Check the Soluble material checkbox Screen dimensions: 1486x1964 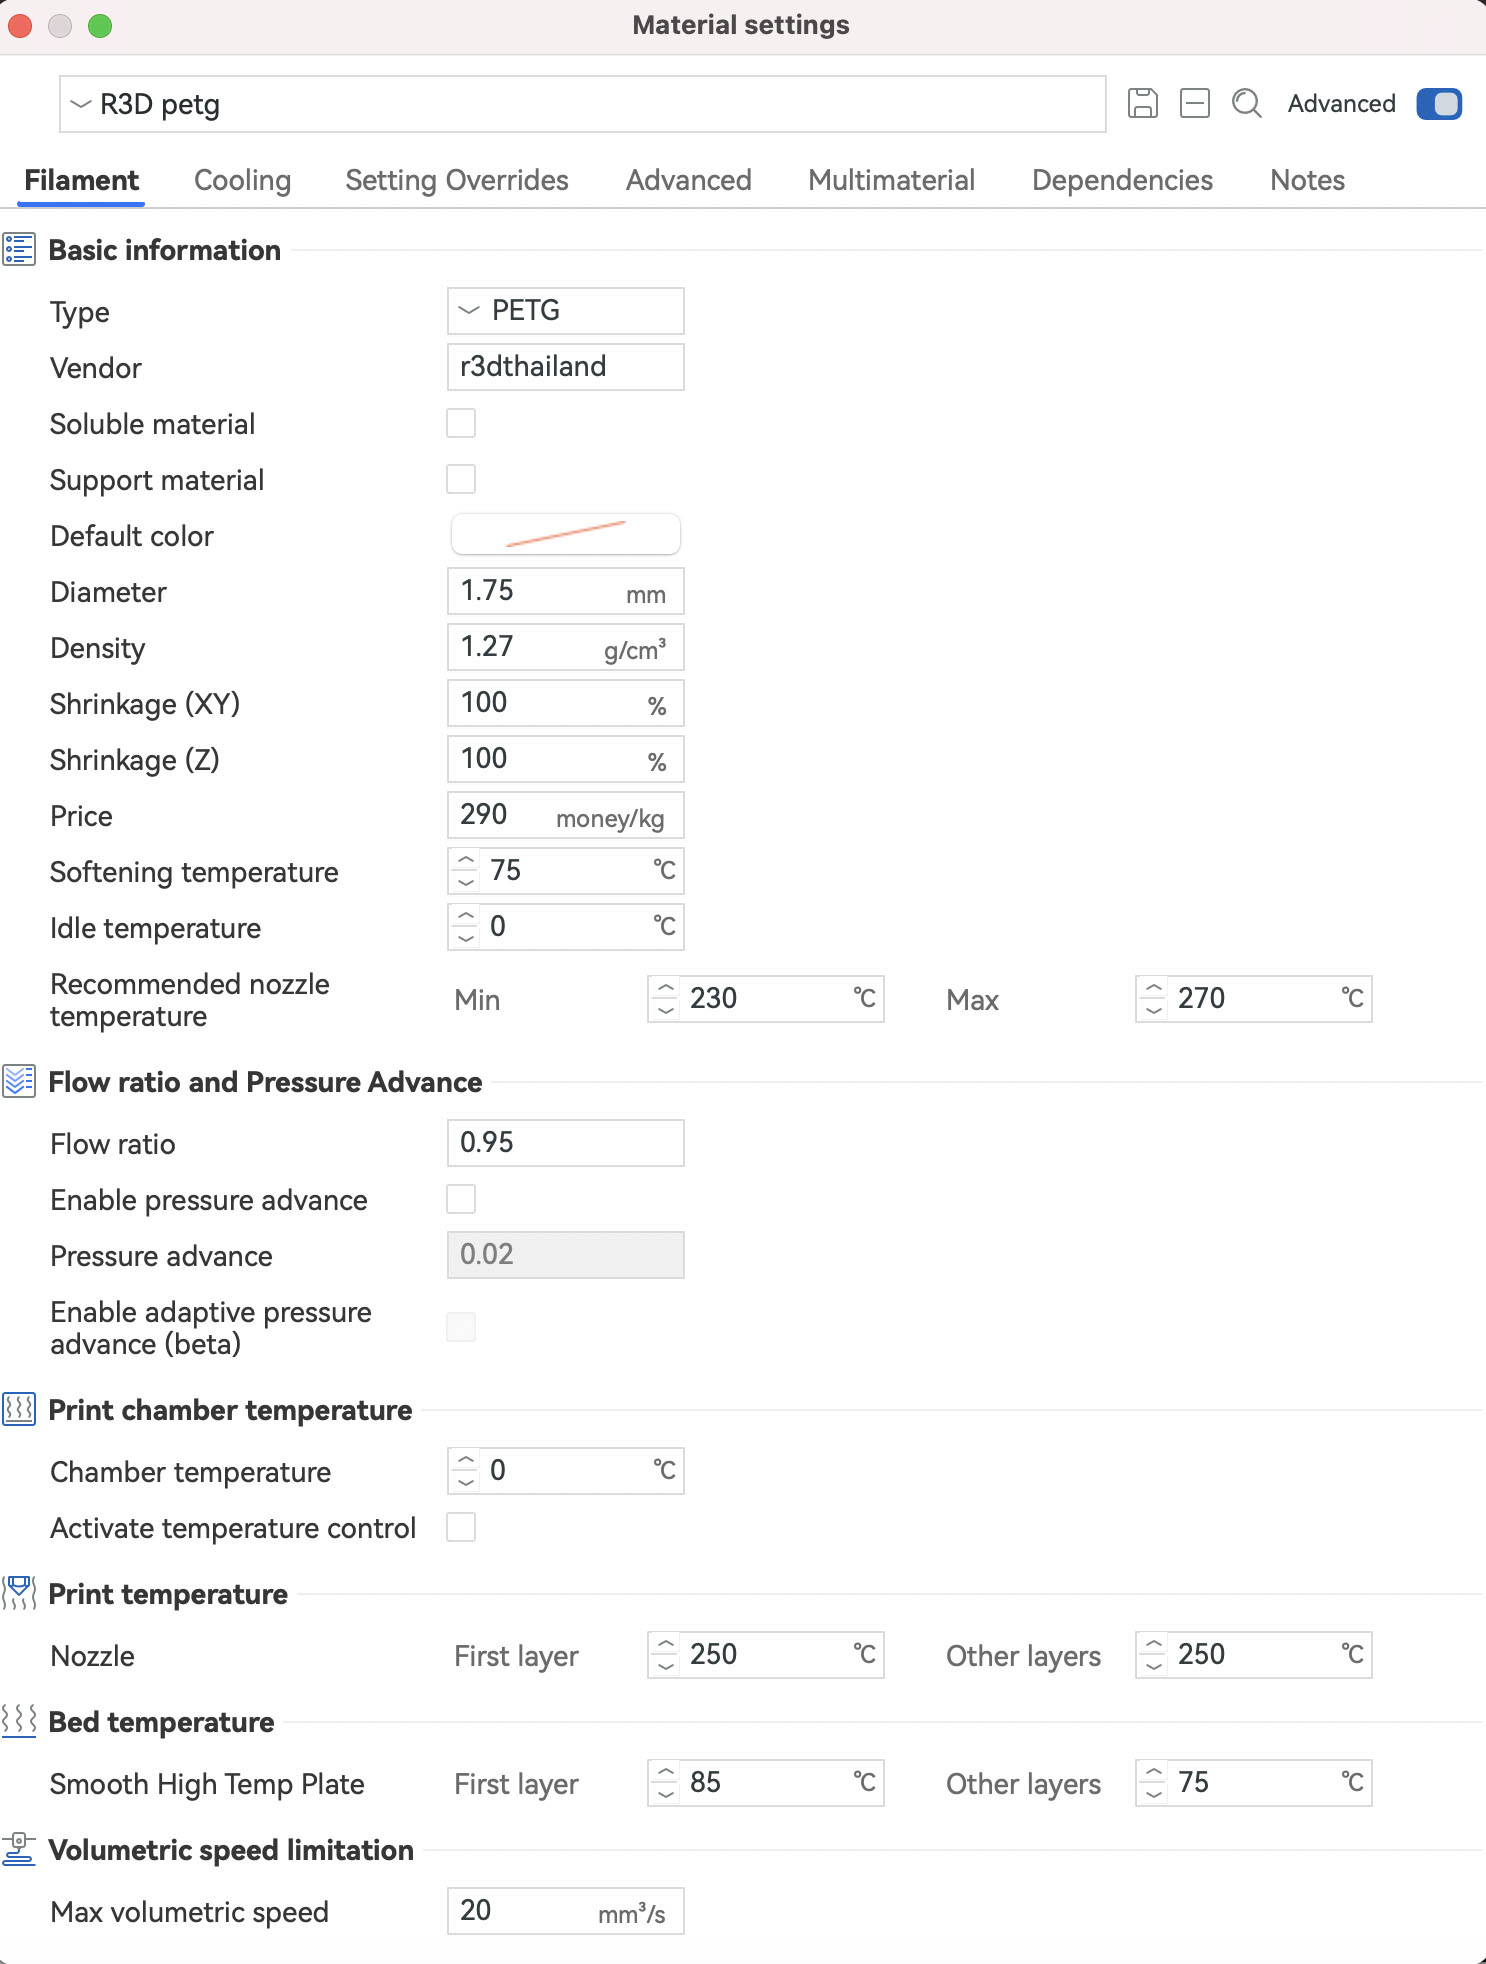(x=461, y=423)
